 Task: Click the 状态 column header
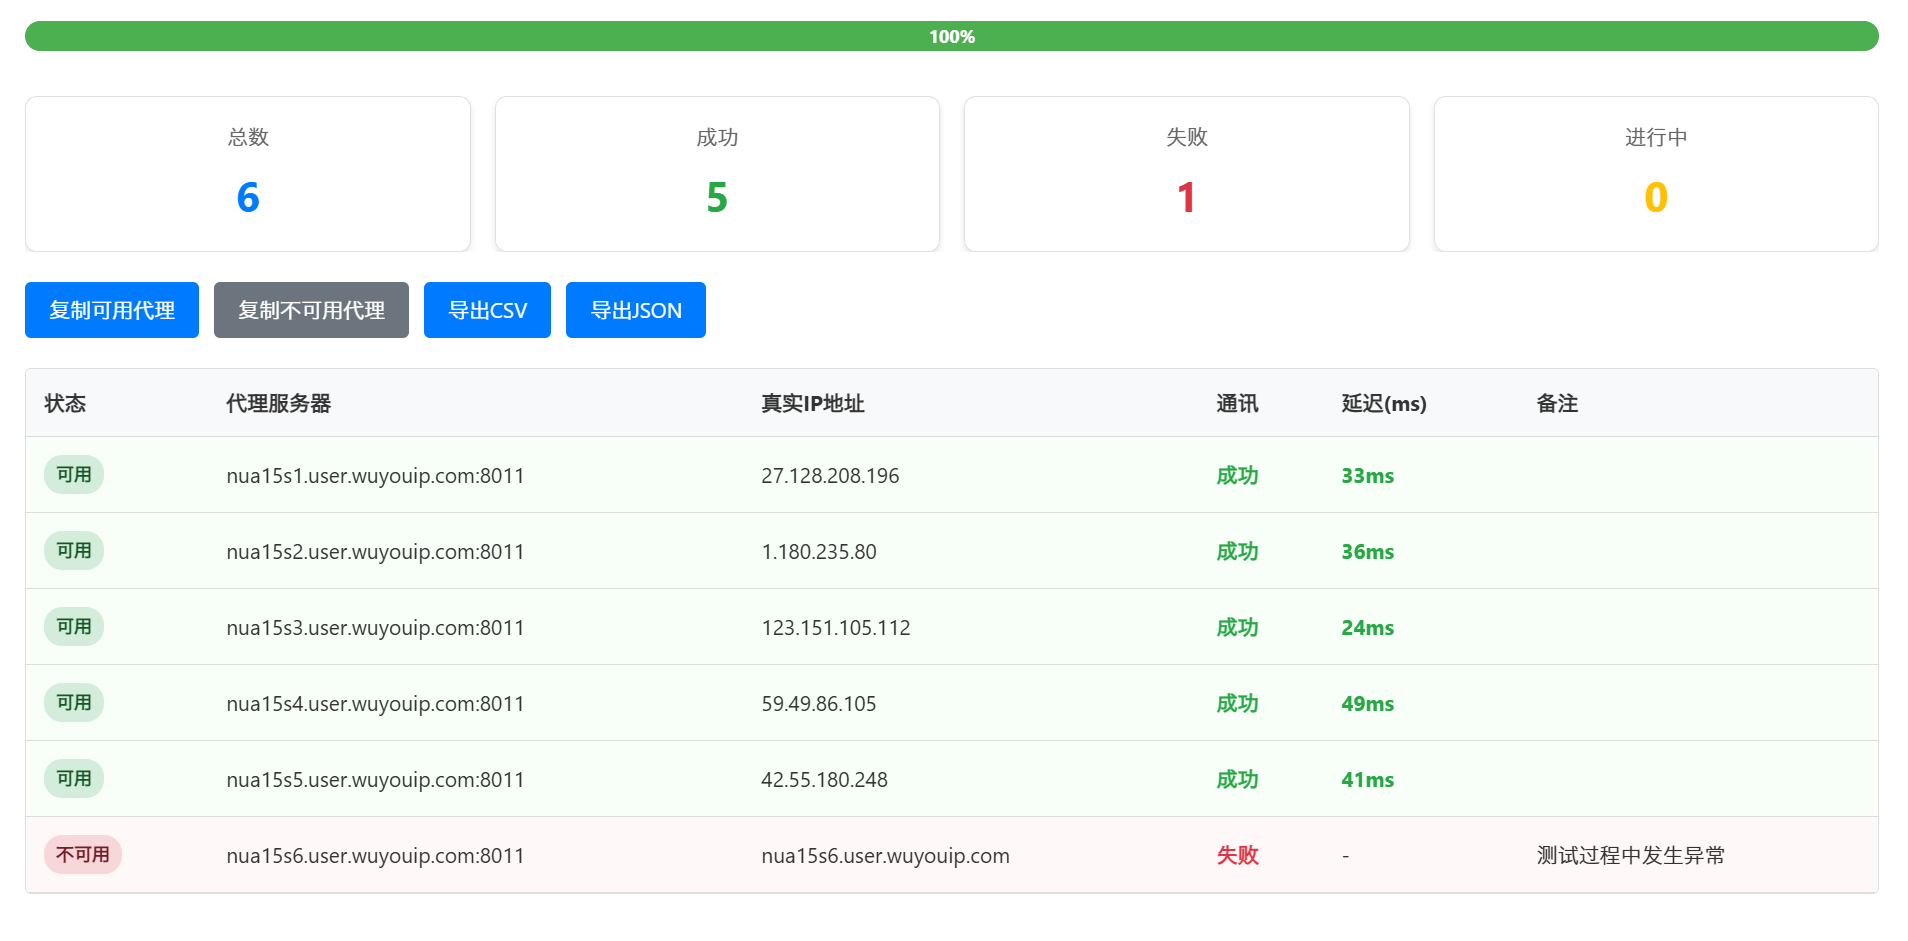tap(65, 403)
